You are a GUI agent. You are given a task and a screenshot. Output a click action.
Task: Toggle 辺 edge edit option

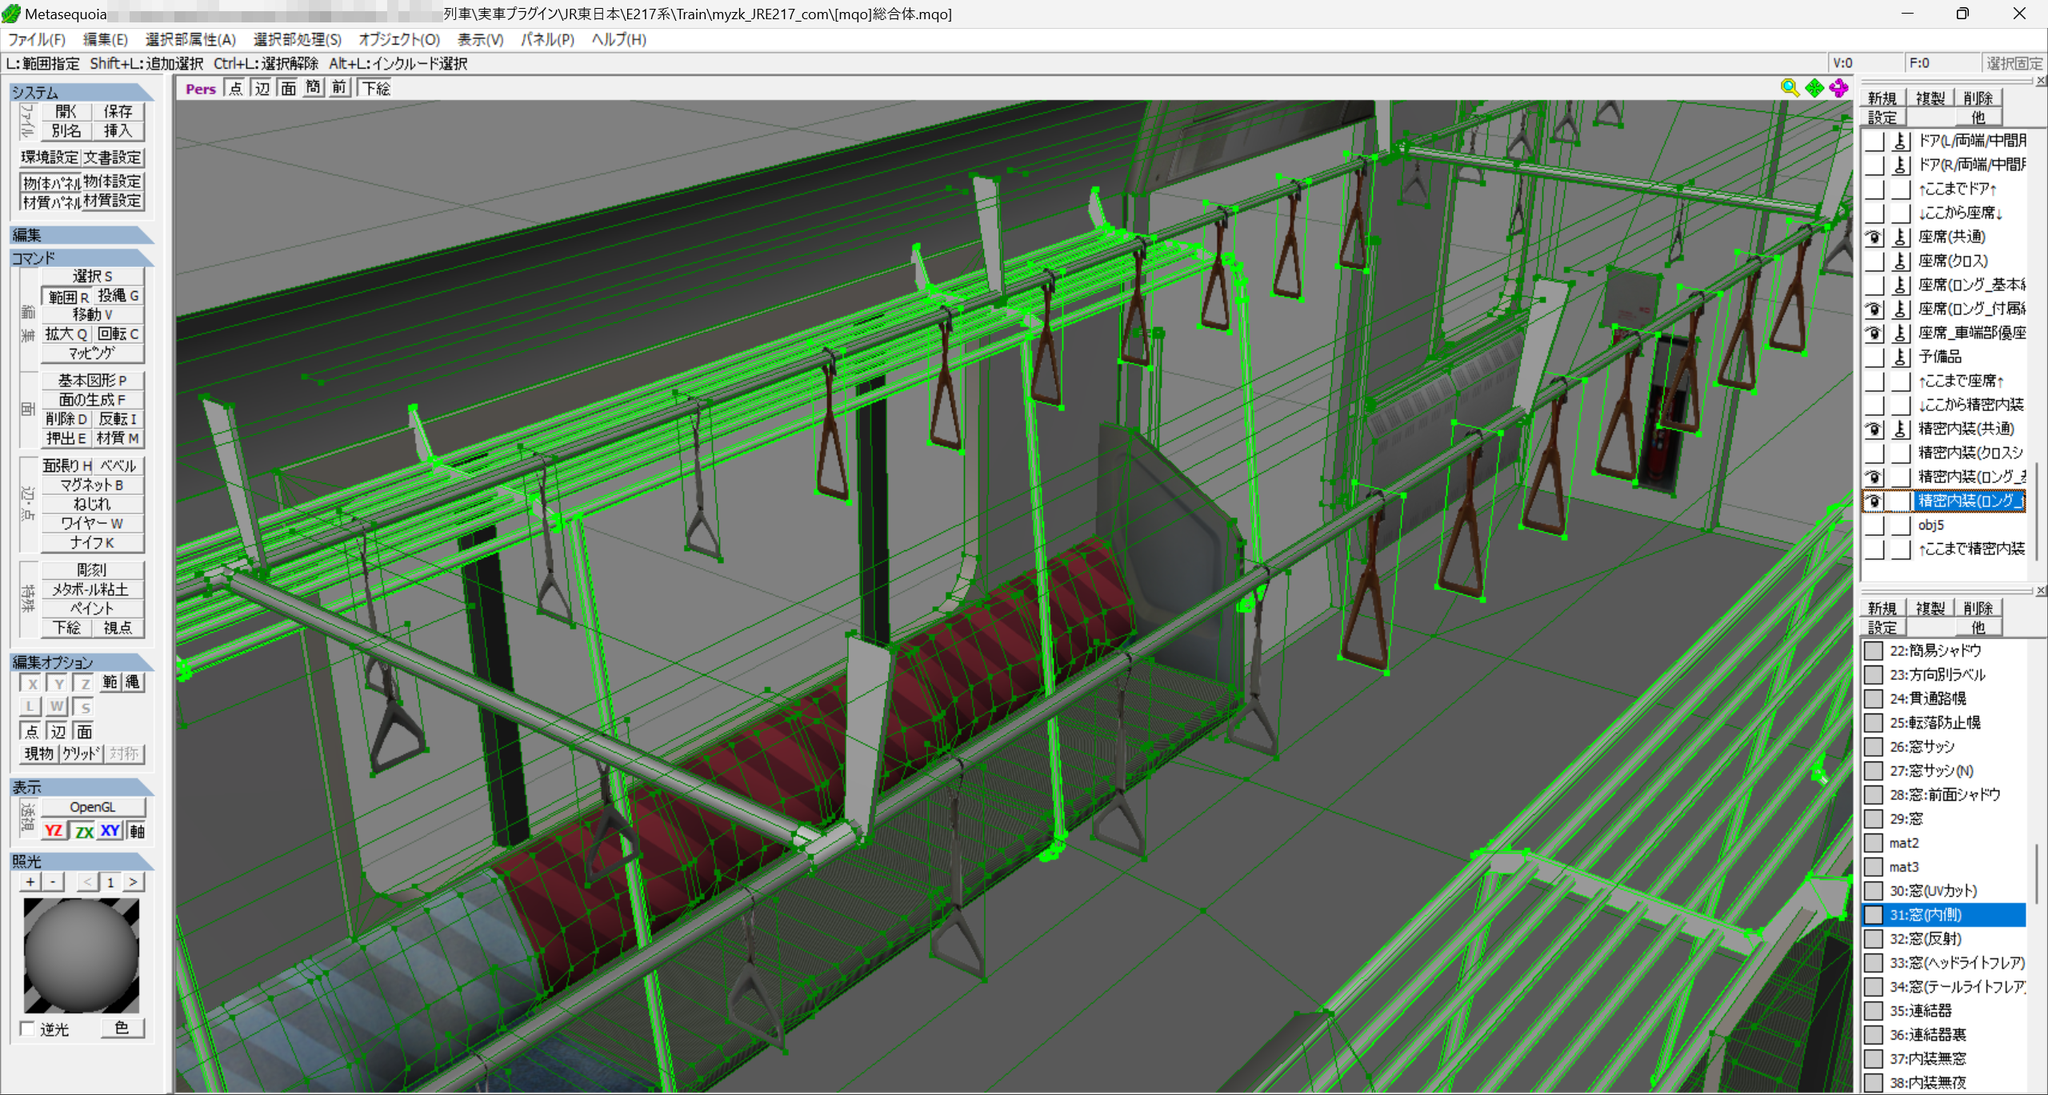coord(58,731)
